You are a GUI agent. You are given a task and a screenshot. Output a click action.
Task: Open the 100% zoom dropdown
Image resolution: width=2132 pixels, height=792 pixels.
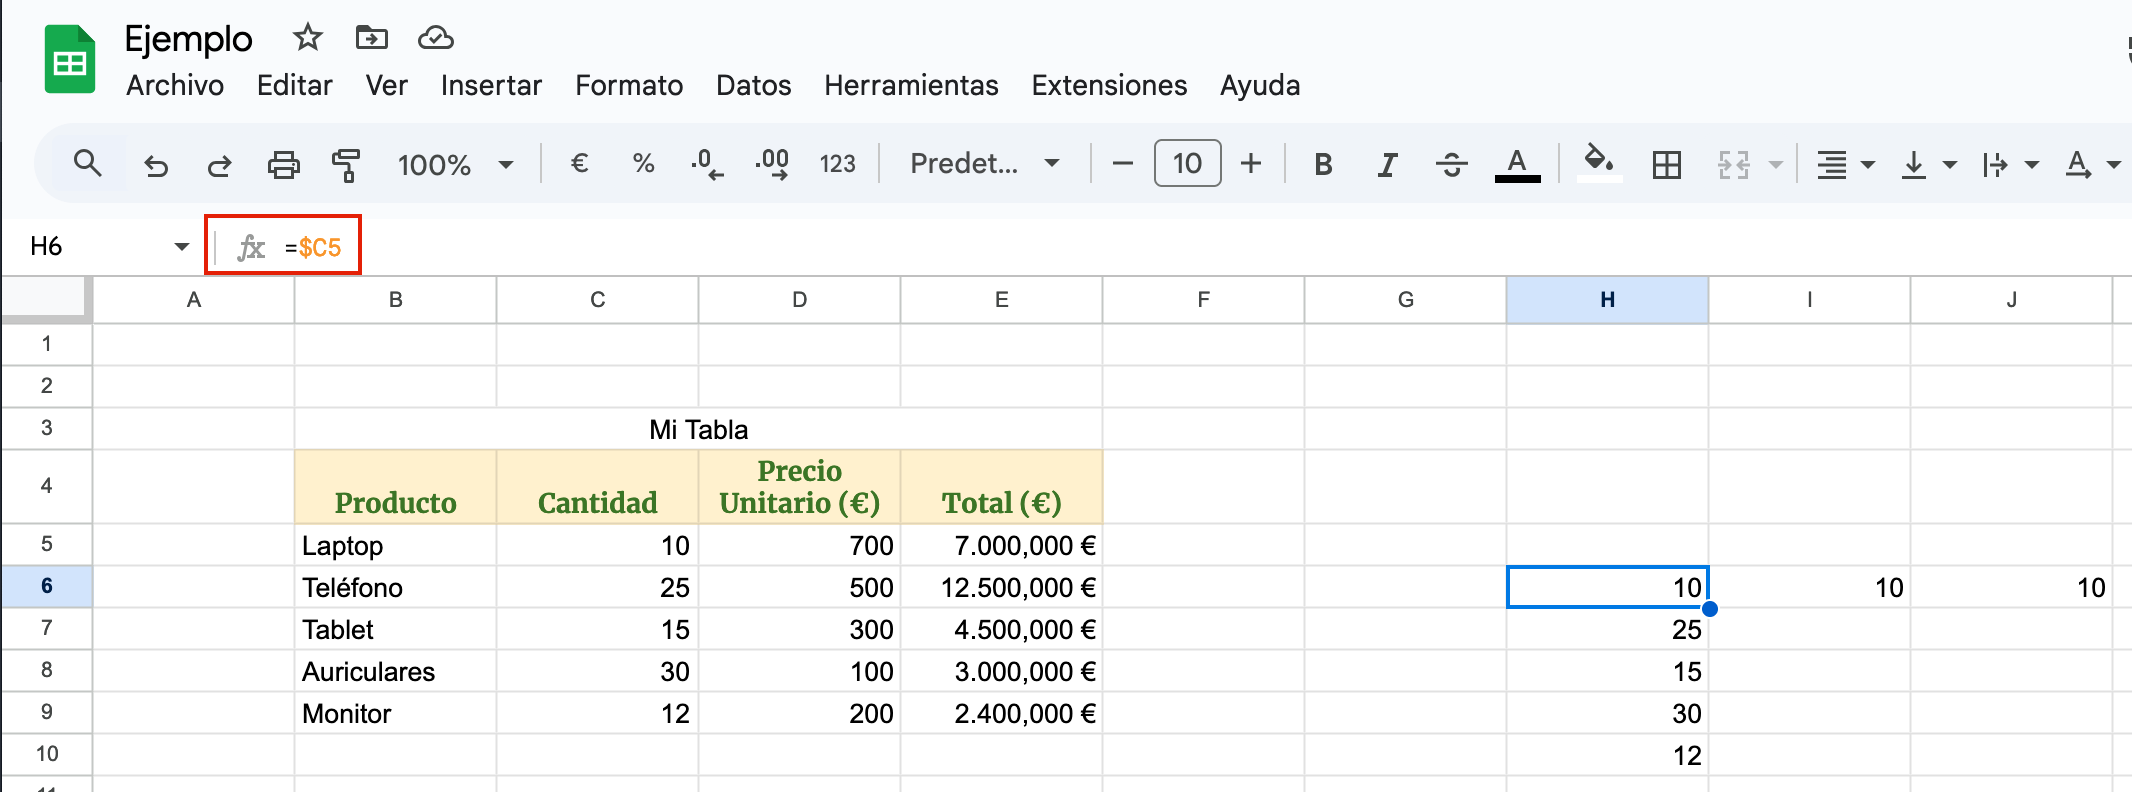[455, 165]
